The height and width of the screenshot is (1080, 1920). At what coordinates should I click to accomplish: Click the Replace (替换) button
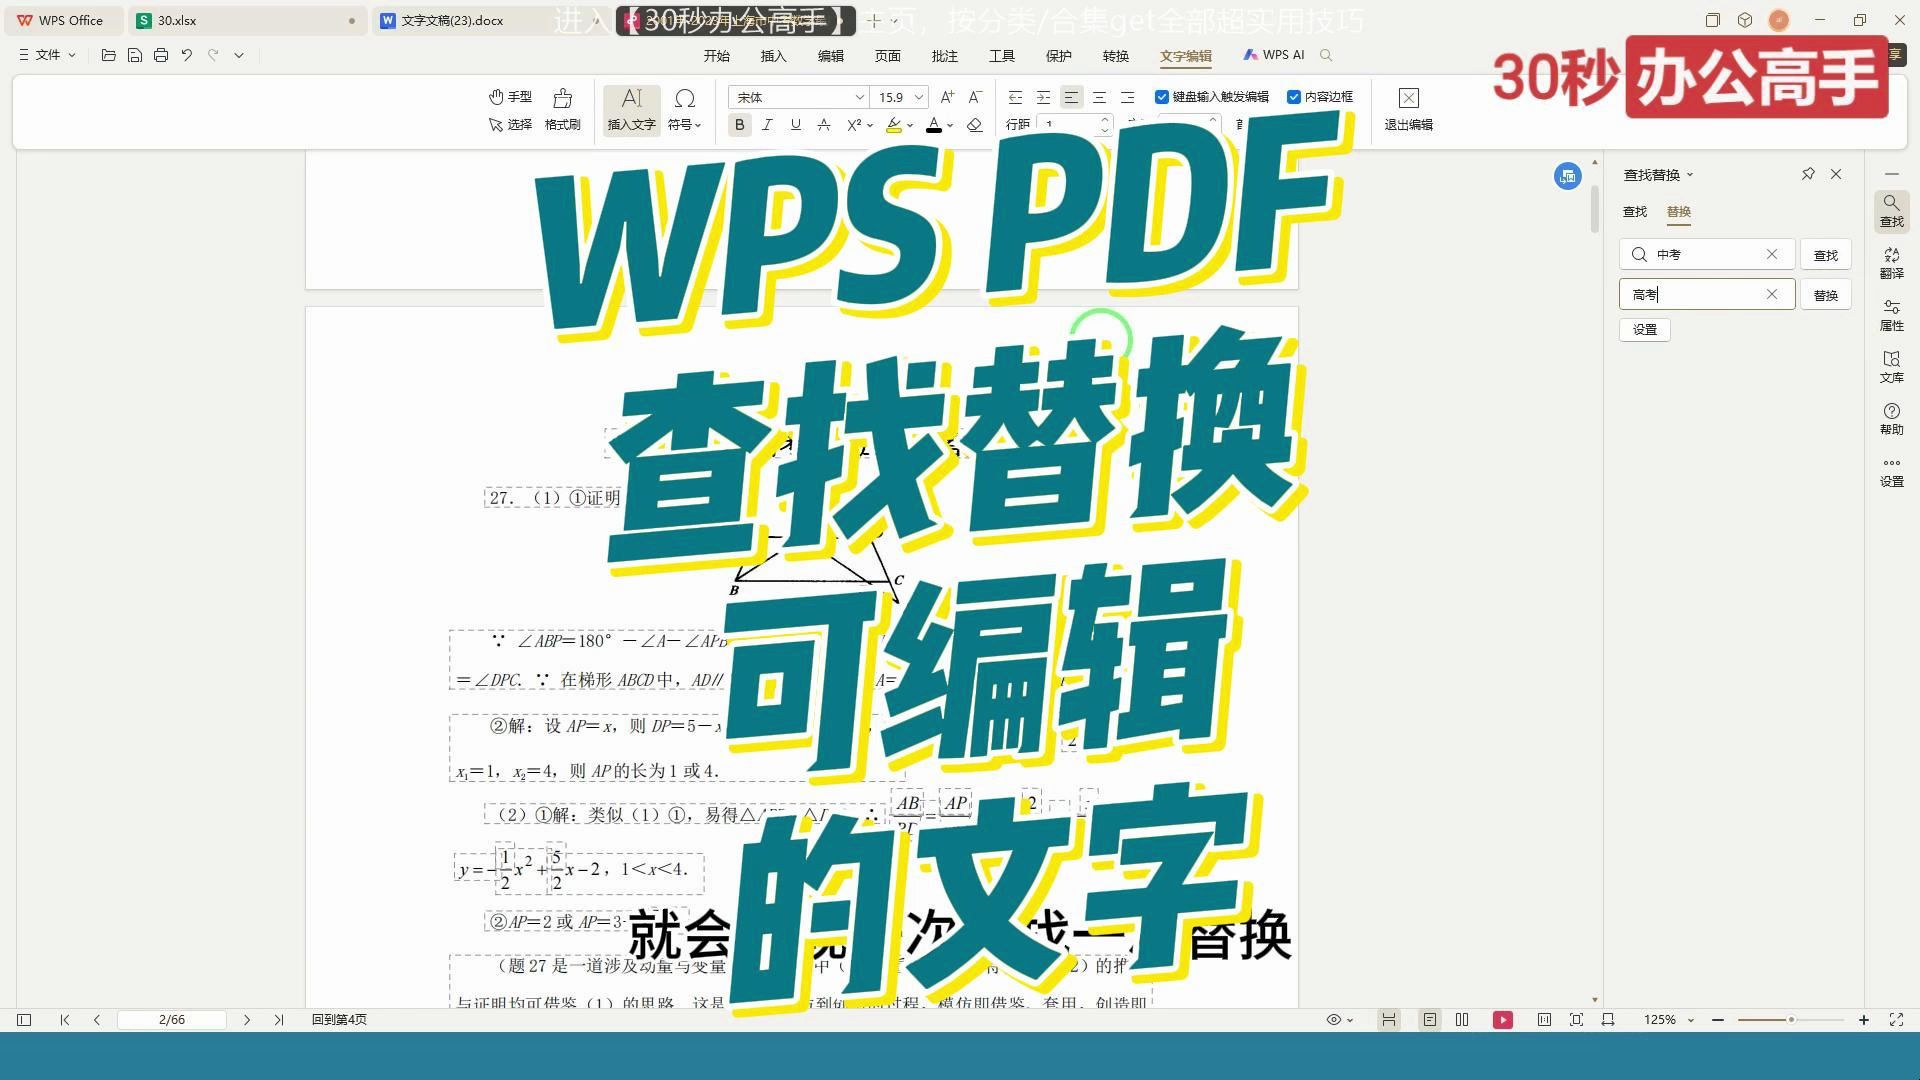point(1825,295)
